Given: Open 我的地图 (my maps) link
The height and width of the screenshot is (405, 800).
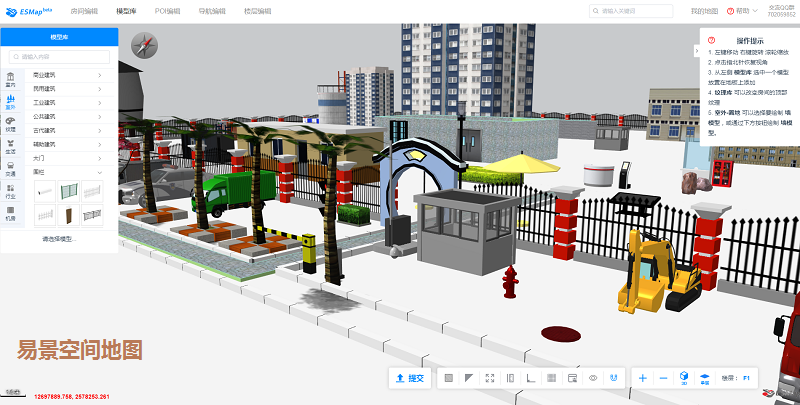Looking at the screenshot, I should tap(704, 11).
